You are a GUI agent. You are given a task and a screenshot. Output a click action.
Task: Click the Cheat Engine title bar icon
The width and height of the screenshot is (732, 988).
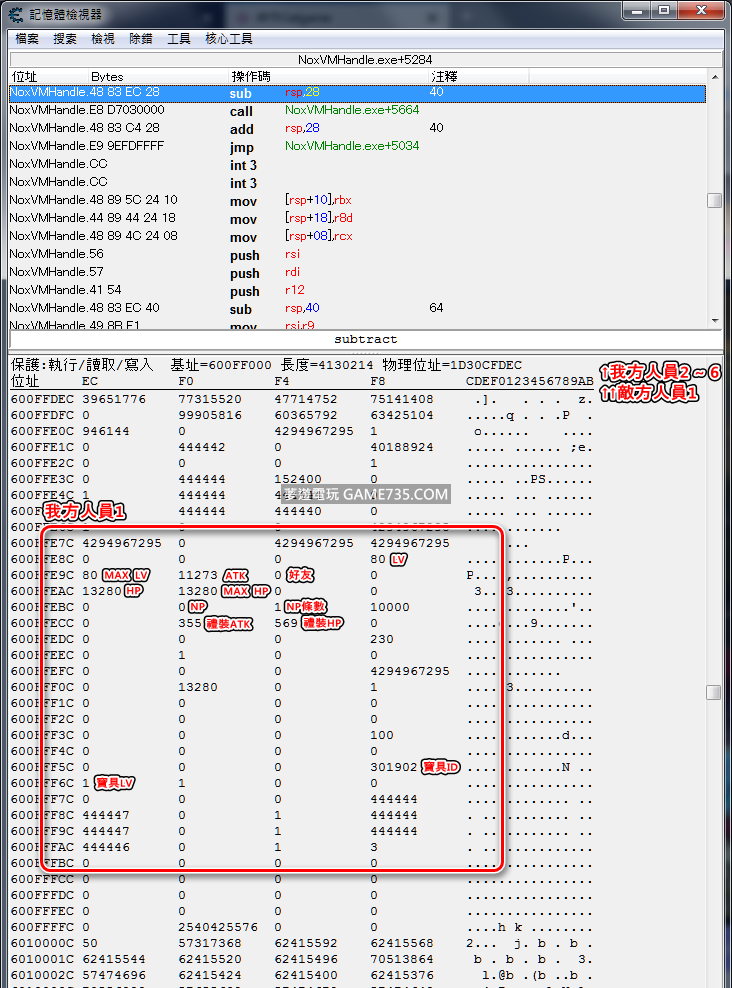[16, 14]
